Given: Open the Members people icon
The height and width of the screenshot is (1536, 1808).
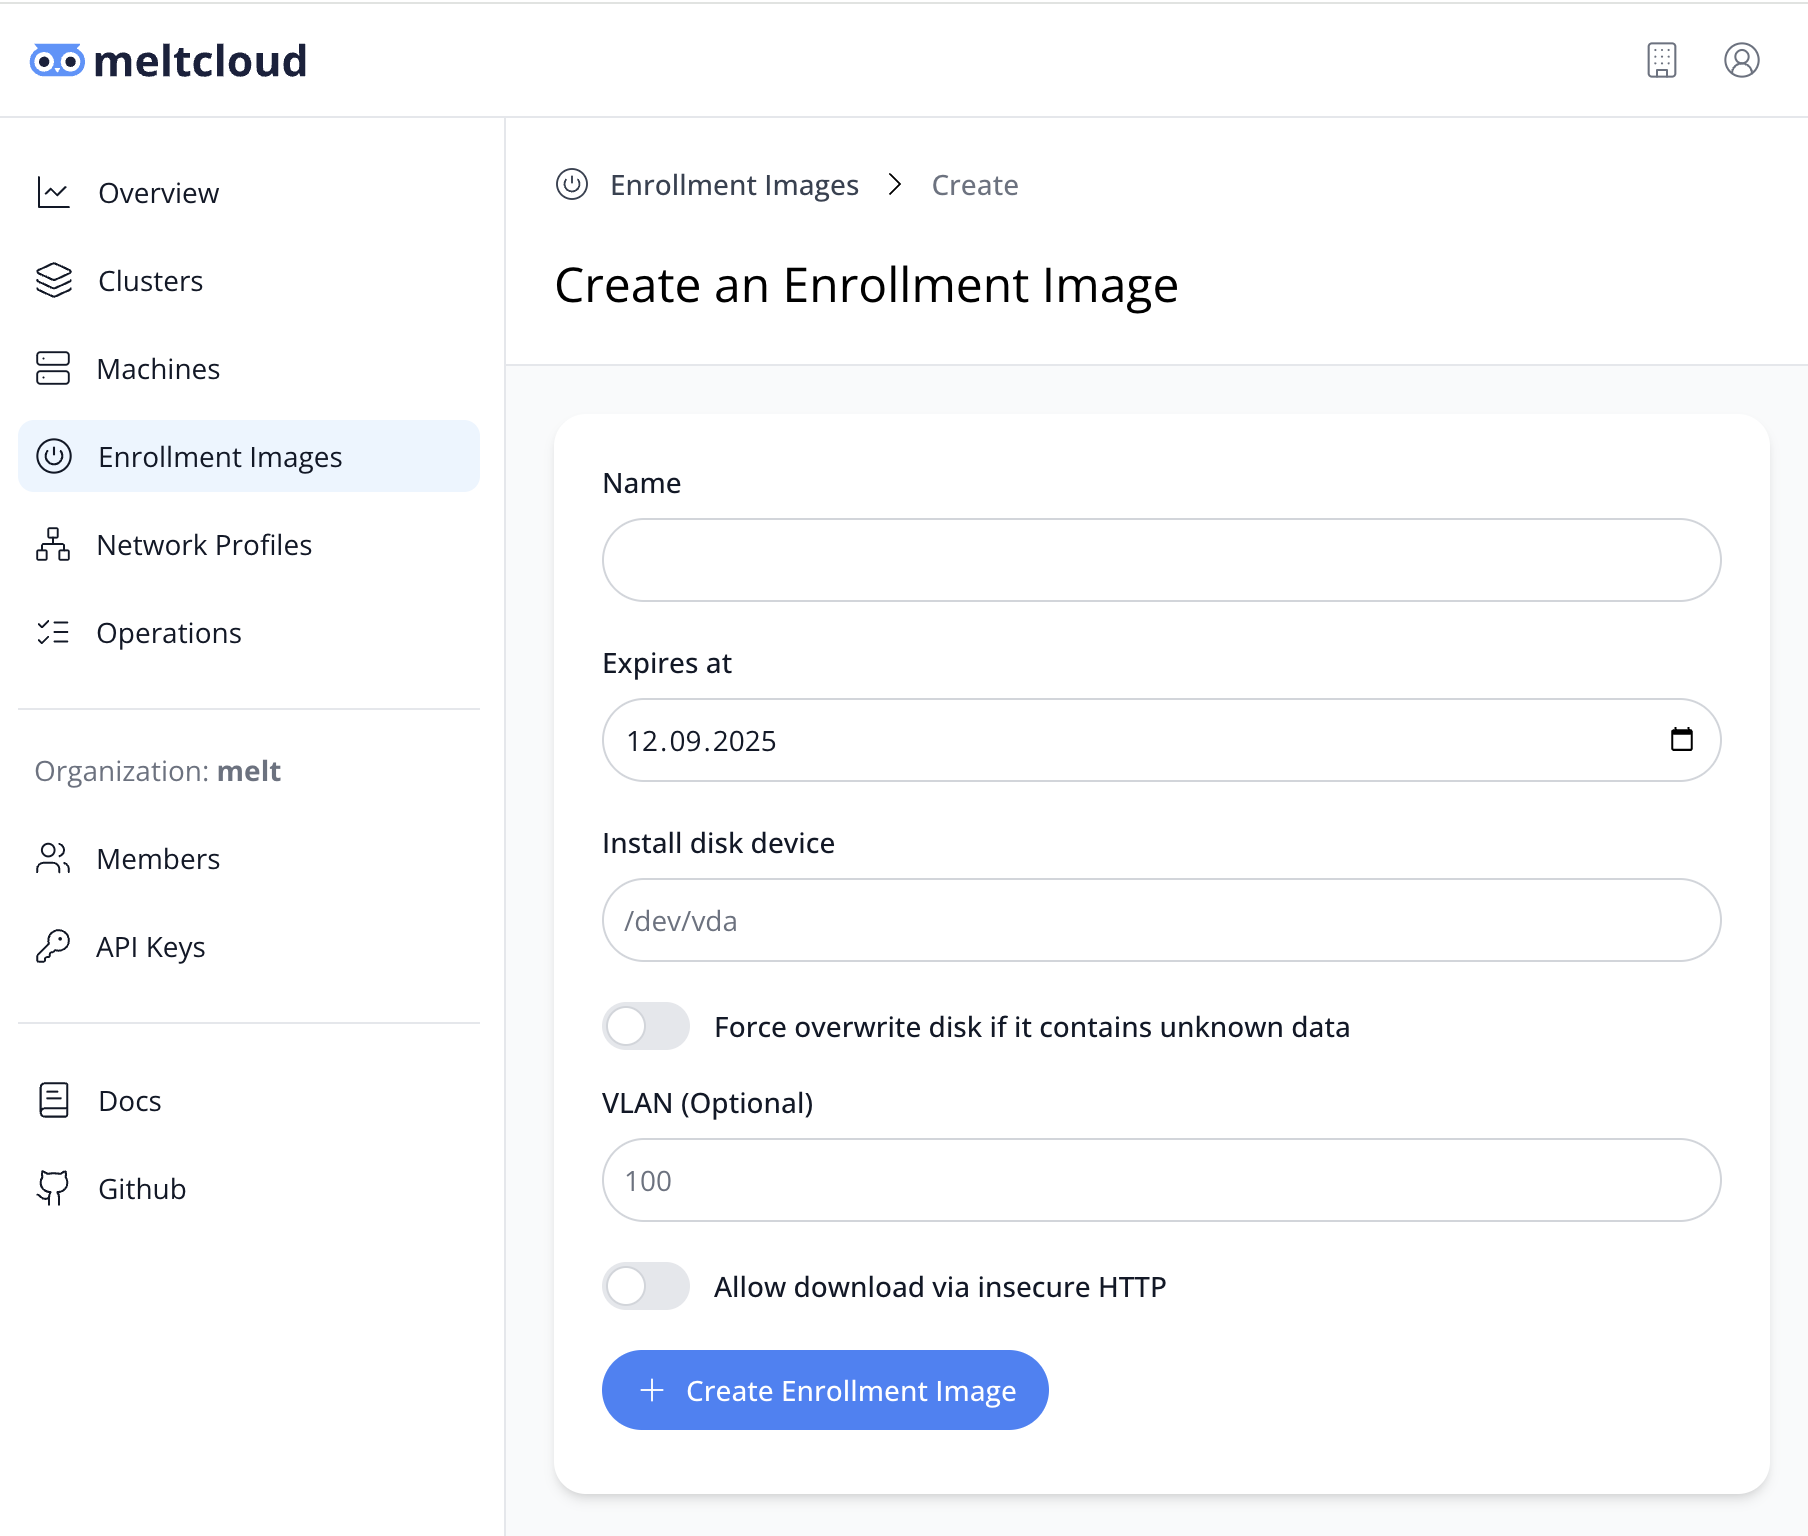Looking at the screenshot, I should 53,858.
